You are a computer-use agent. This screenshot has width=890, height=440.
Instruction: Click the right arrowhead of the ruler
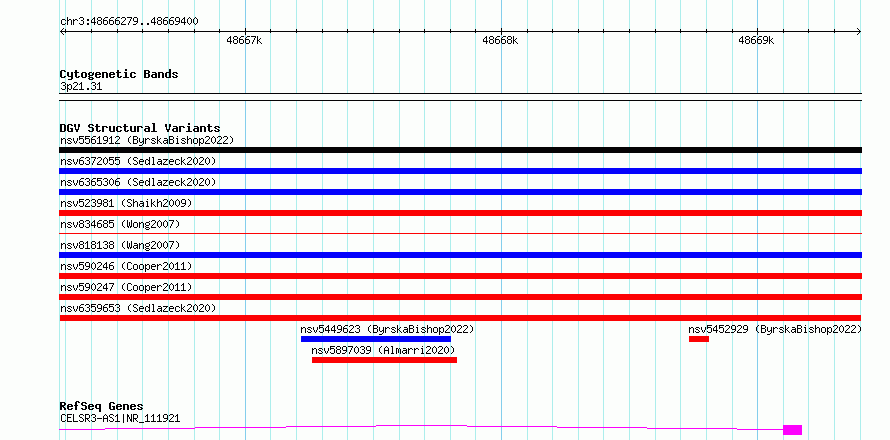coord(858,32)
